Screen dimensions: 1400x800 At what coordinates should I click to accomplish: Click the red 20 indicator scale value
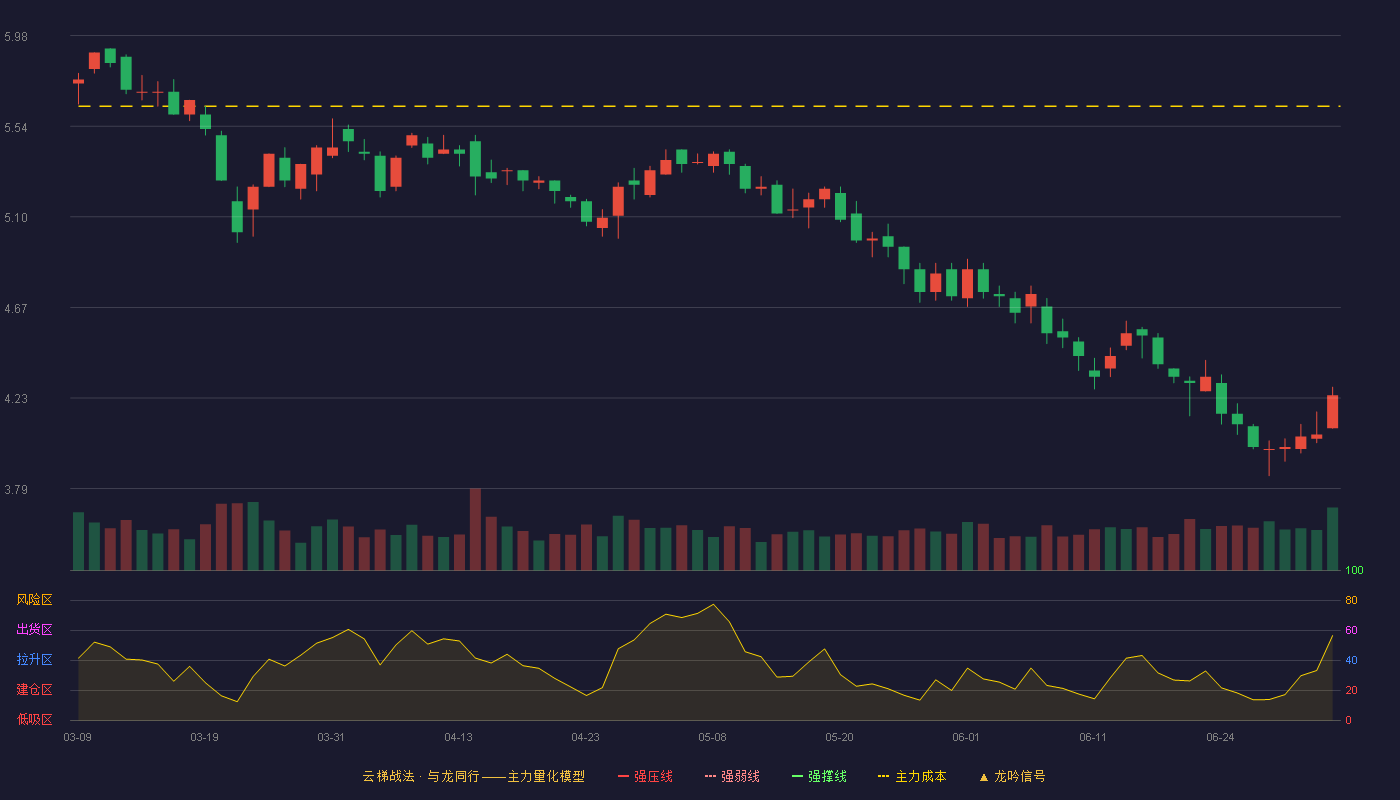click(x=1351, y=690)
